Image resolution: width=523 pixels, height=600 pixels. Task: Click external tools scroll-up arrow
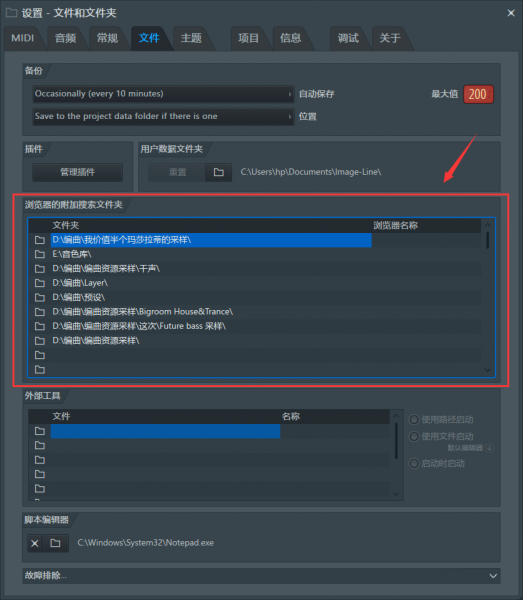(x=396, y=416)
